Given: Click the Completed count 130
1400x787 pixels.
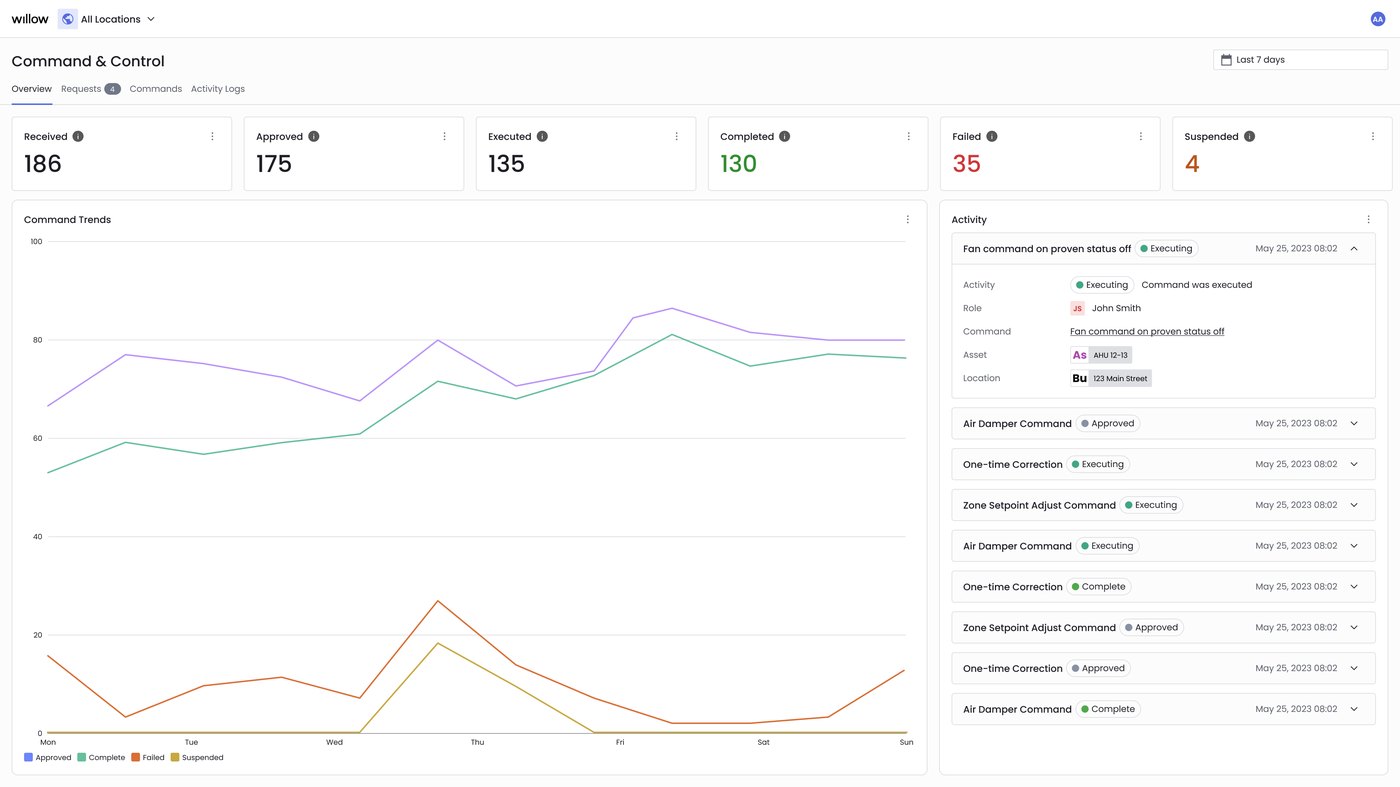Looking at the screenshot, I should point(739,164).
